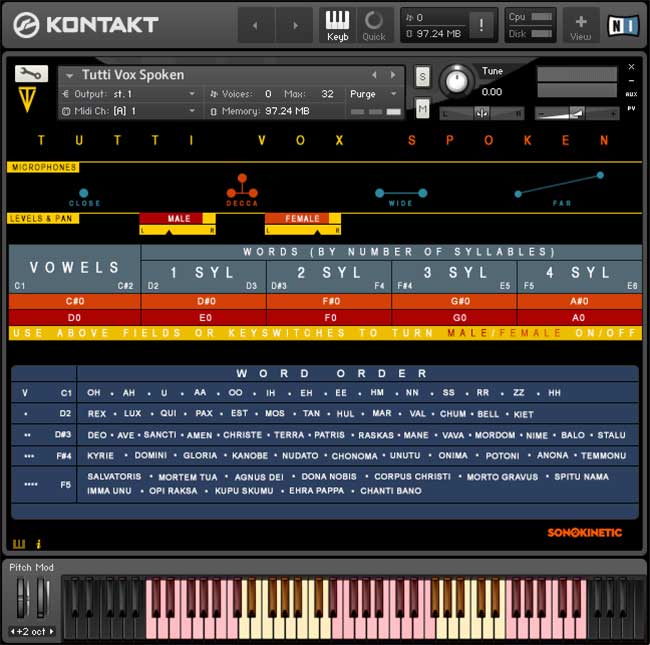Select the 4 SYL words section
Screen dimensions: 650x645
coord(580,277)
